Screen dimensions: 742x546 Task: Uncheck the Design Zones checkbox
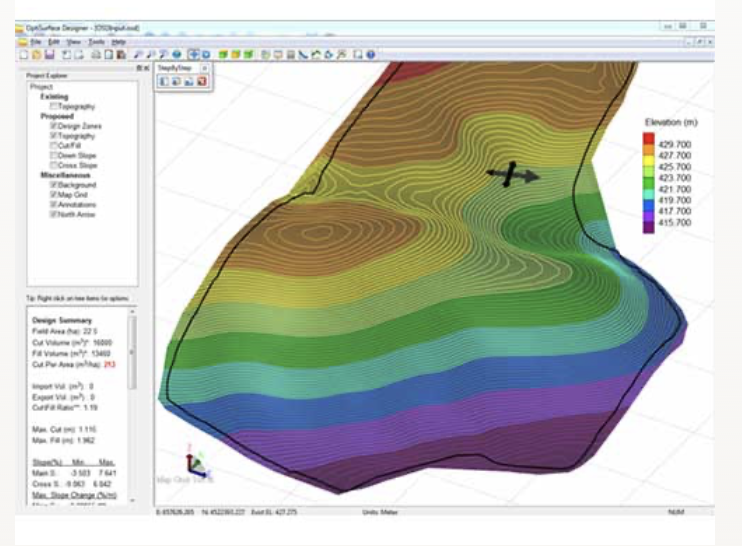[x=54, y=126]
